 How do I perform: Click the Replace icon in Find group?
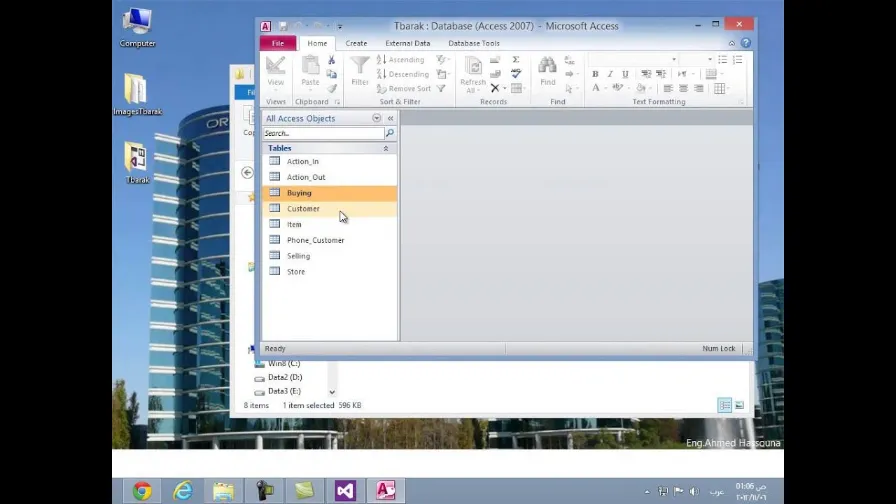coord(569,60)
